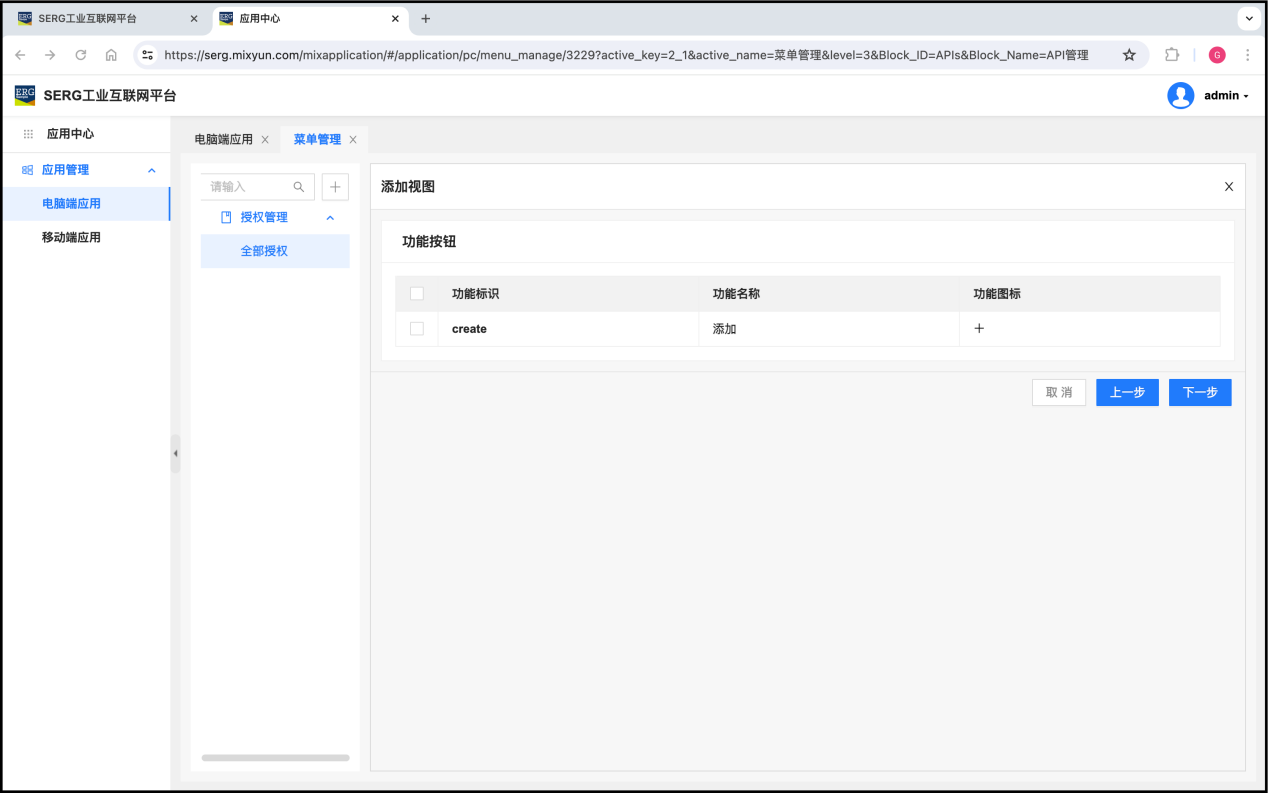Click the admin user avatar icon
The image size is (1268, 793).
(1180, 96)
